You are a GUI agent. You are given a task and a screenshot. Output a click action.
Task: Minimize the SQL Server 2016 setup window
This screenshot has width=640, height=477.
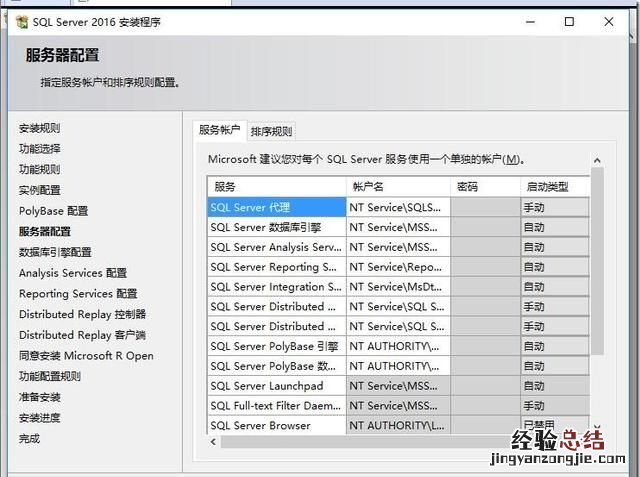[530, 22]
